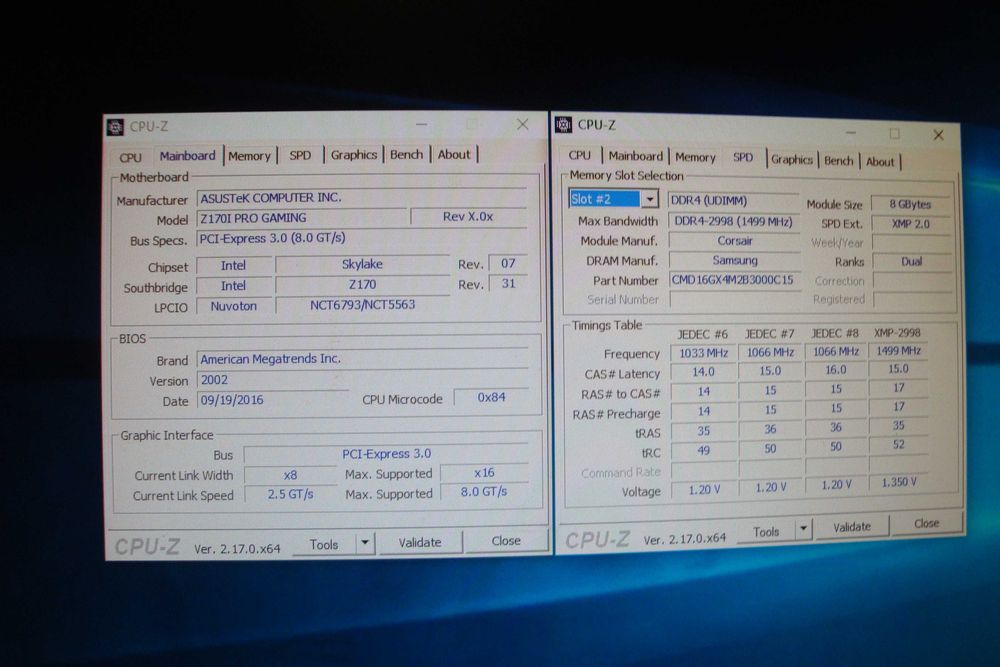Open About tab in the left CPU-Z window

[454, 154]
